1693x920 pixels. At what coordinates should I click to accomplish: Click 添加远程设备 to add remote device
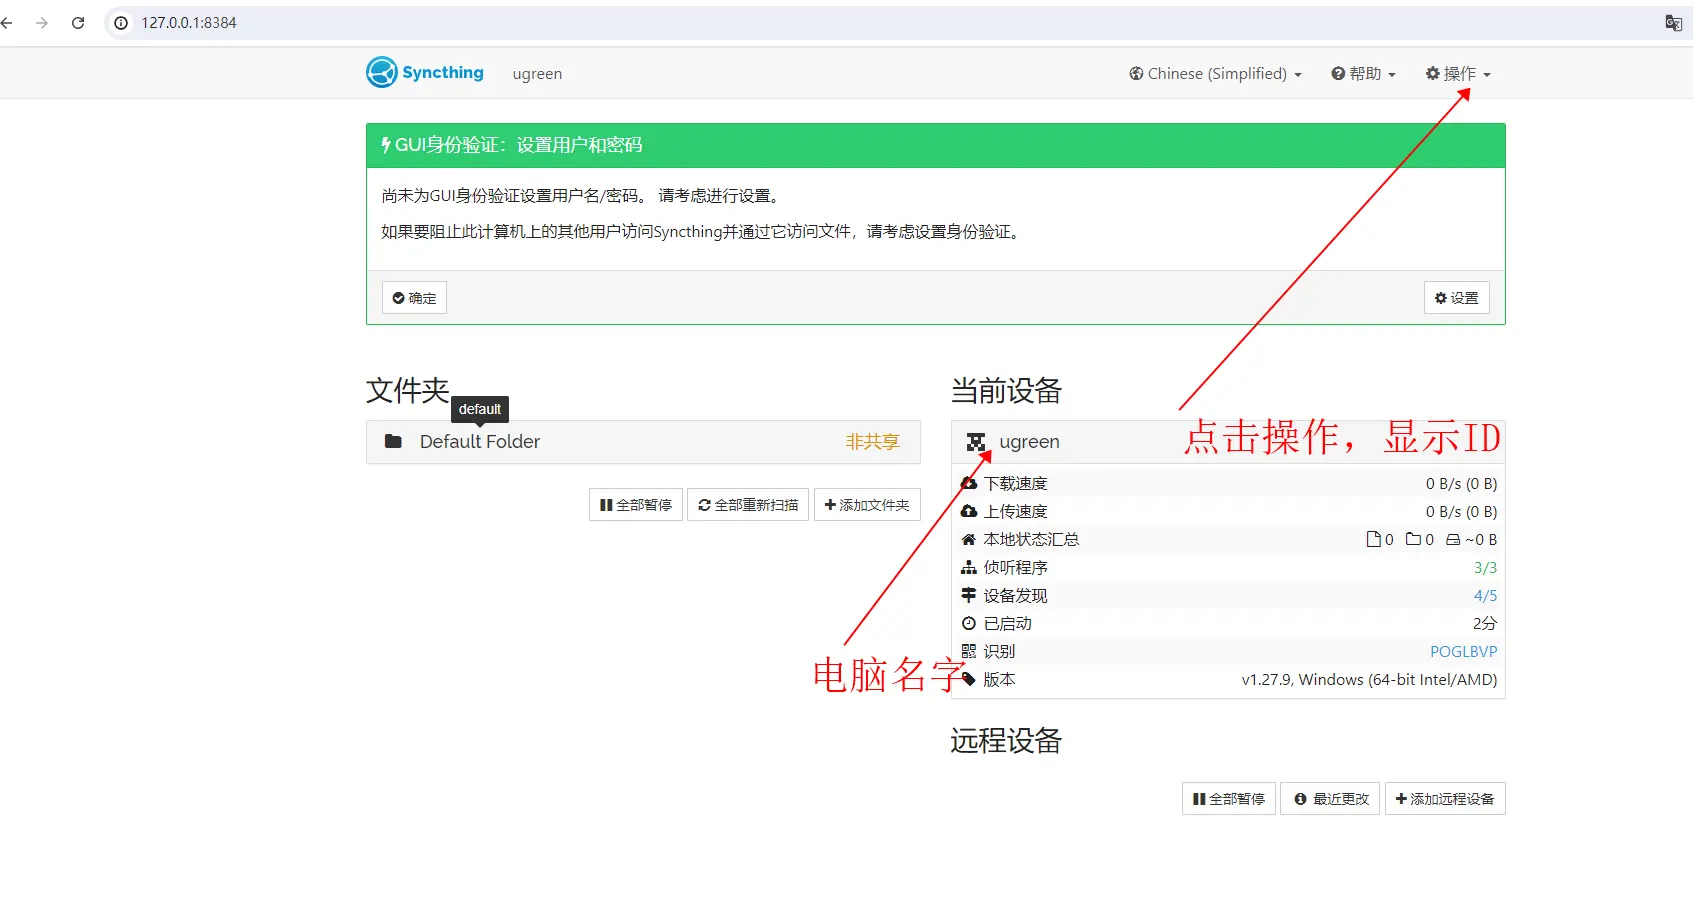[1444, 799]
